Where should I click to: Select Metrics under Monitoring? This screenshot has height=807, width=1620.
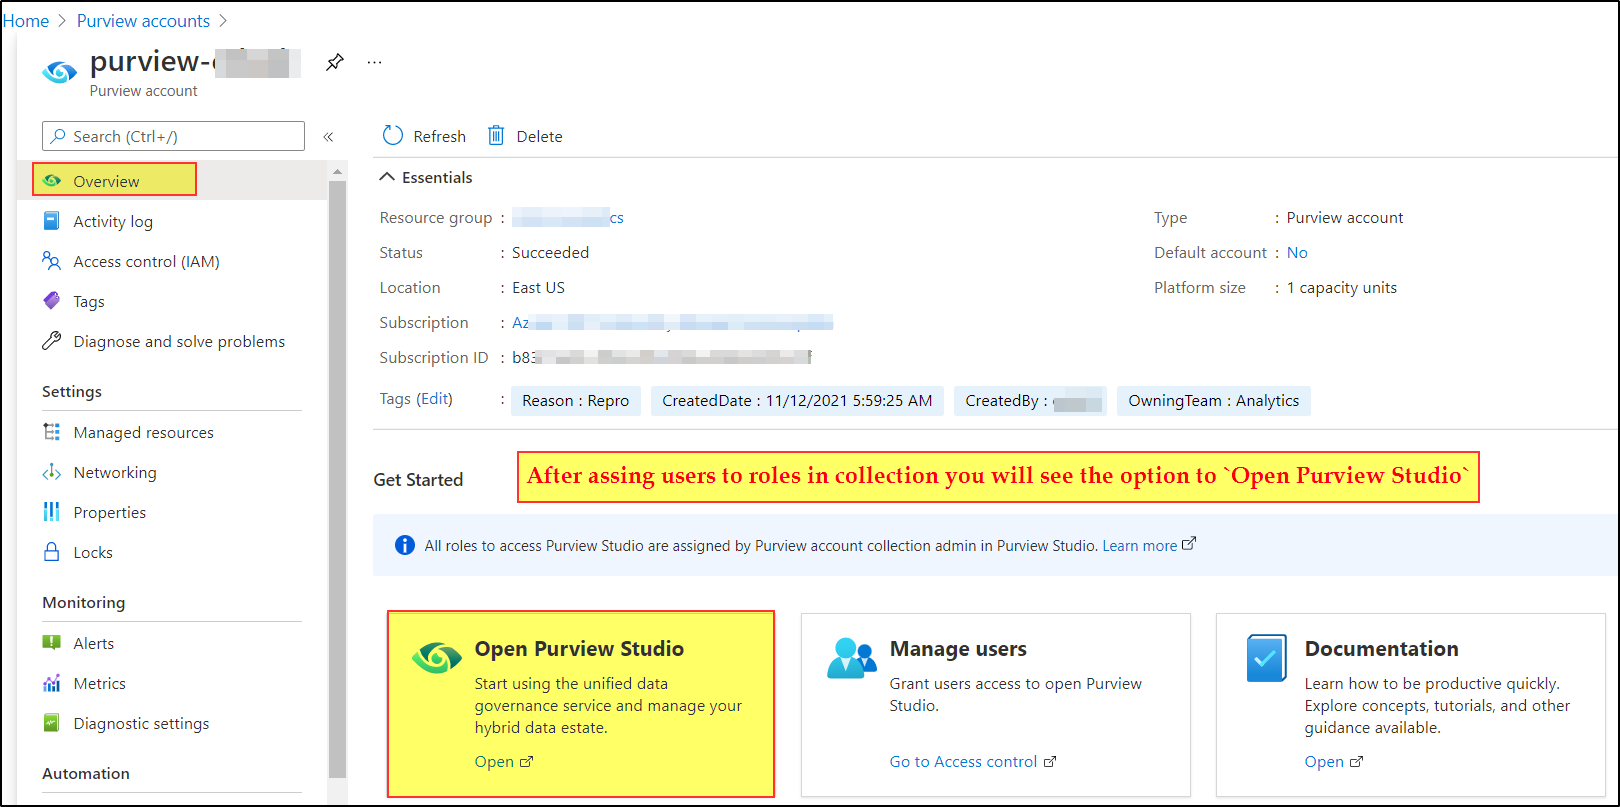(x=99, y=684)
